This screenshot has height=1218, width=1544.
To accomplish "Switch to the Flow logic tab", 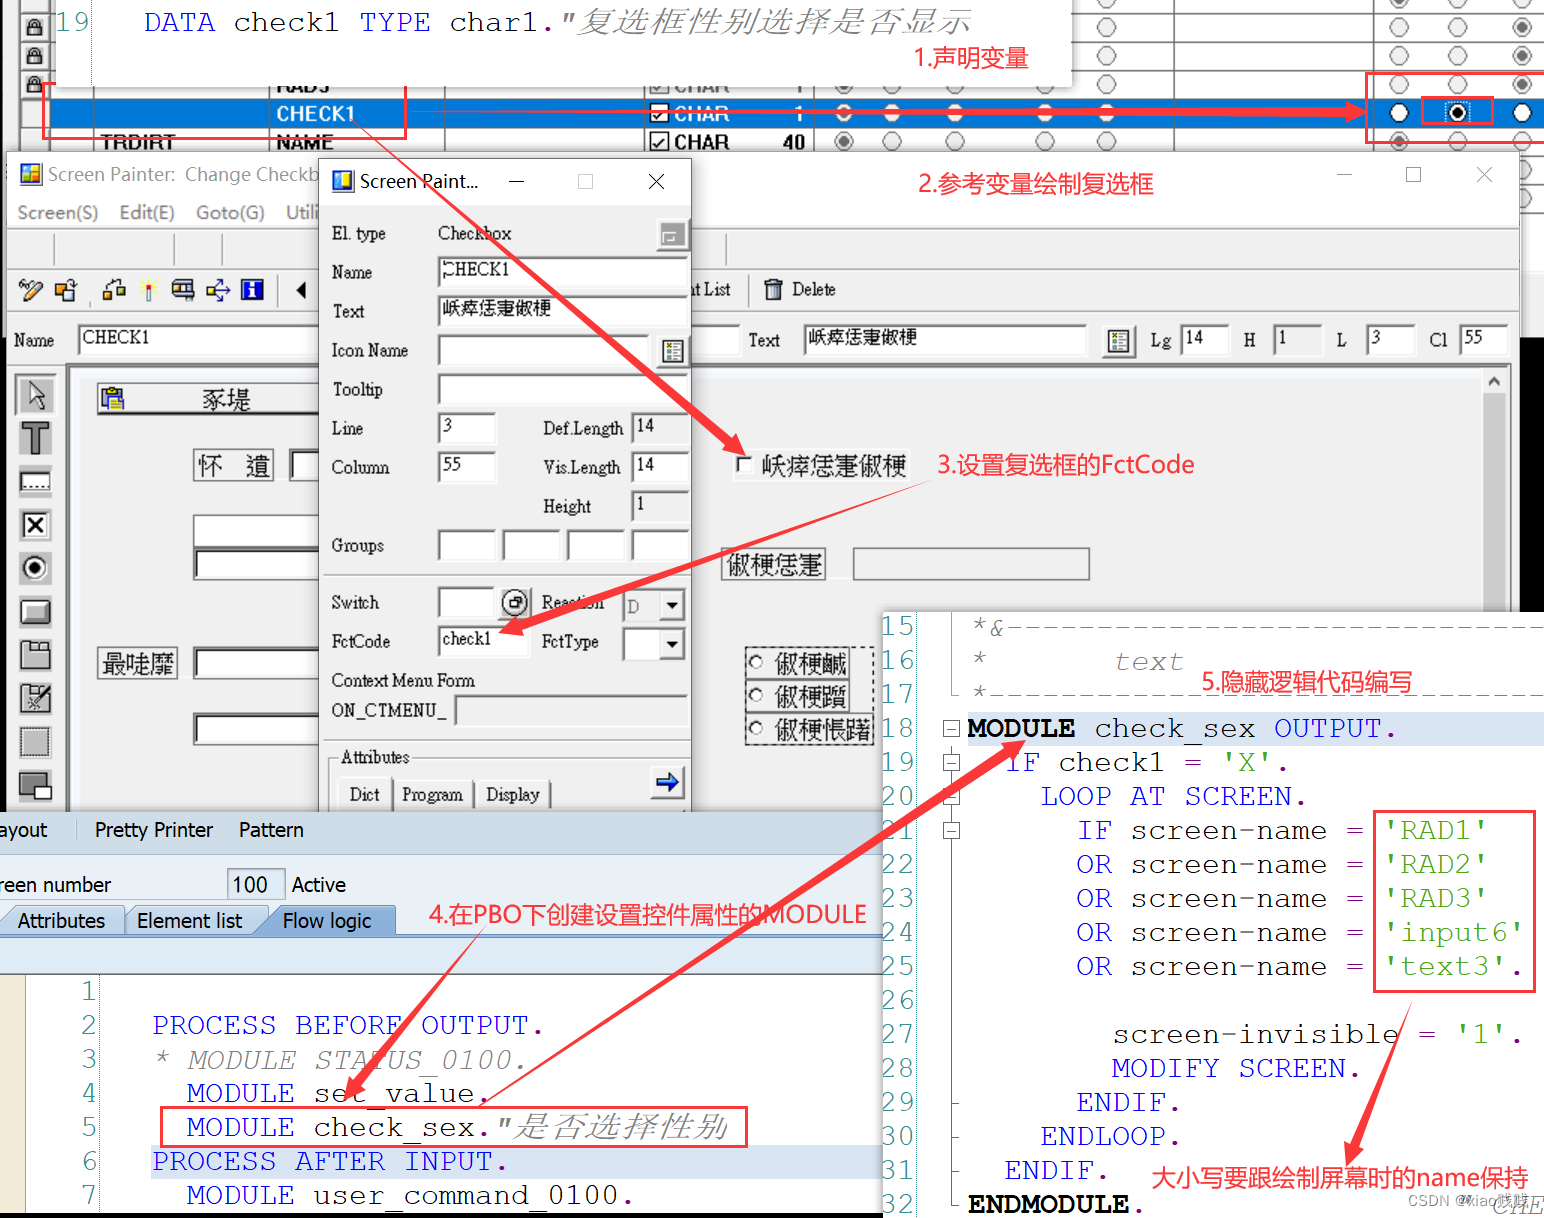I will click(328, 920).
